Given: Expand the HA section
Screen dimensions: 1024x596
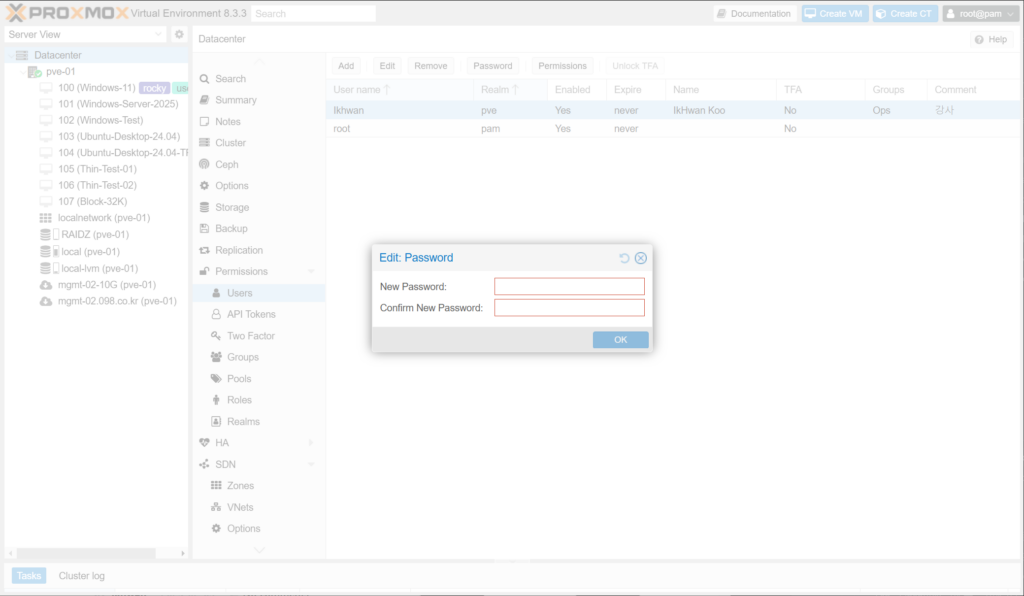Looking at the screenshot, I should [311, 443].
